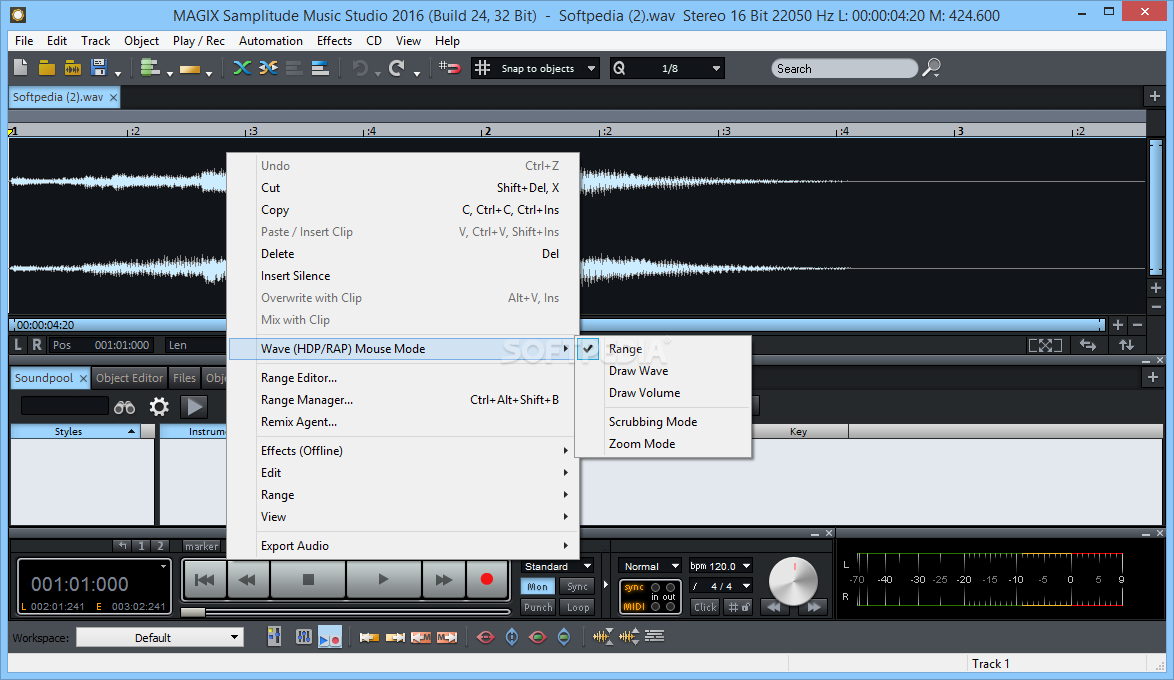Click the vertical up-down arrows icon

[1126, 345]
